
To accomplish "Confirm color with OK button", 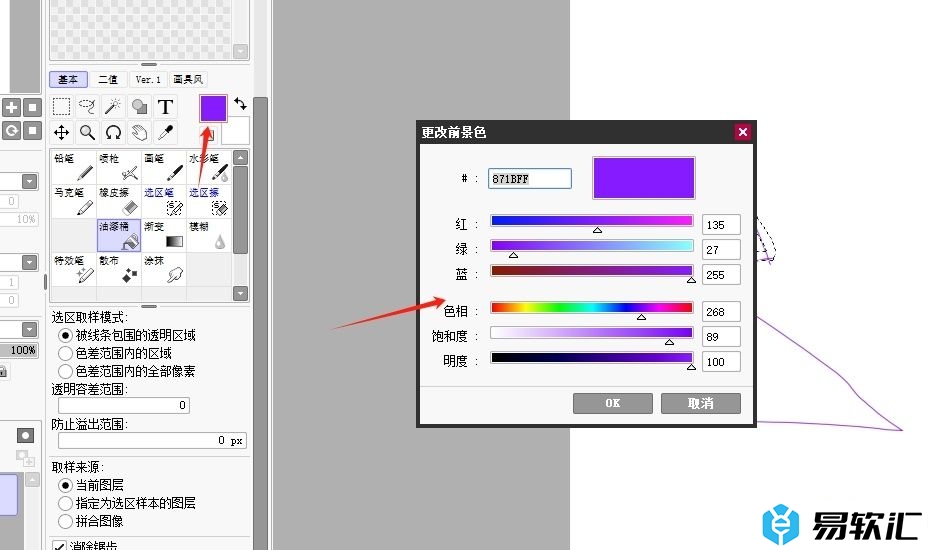I will [613, 403].
